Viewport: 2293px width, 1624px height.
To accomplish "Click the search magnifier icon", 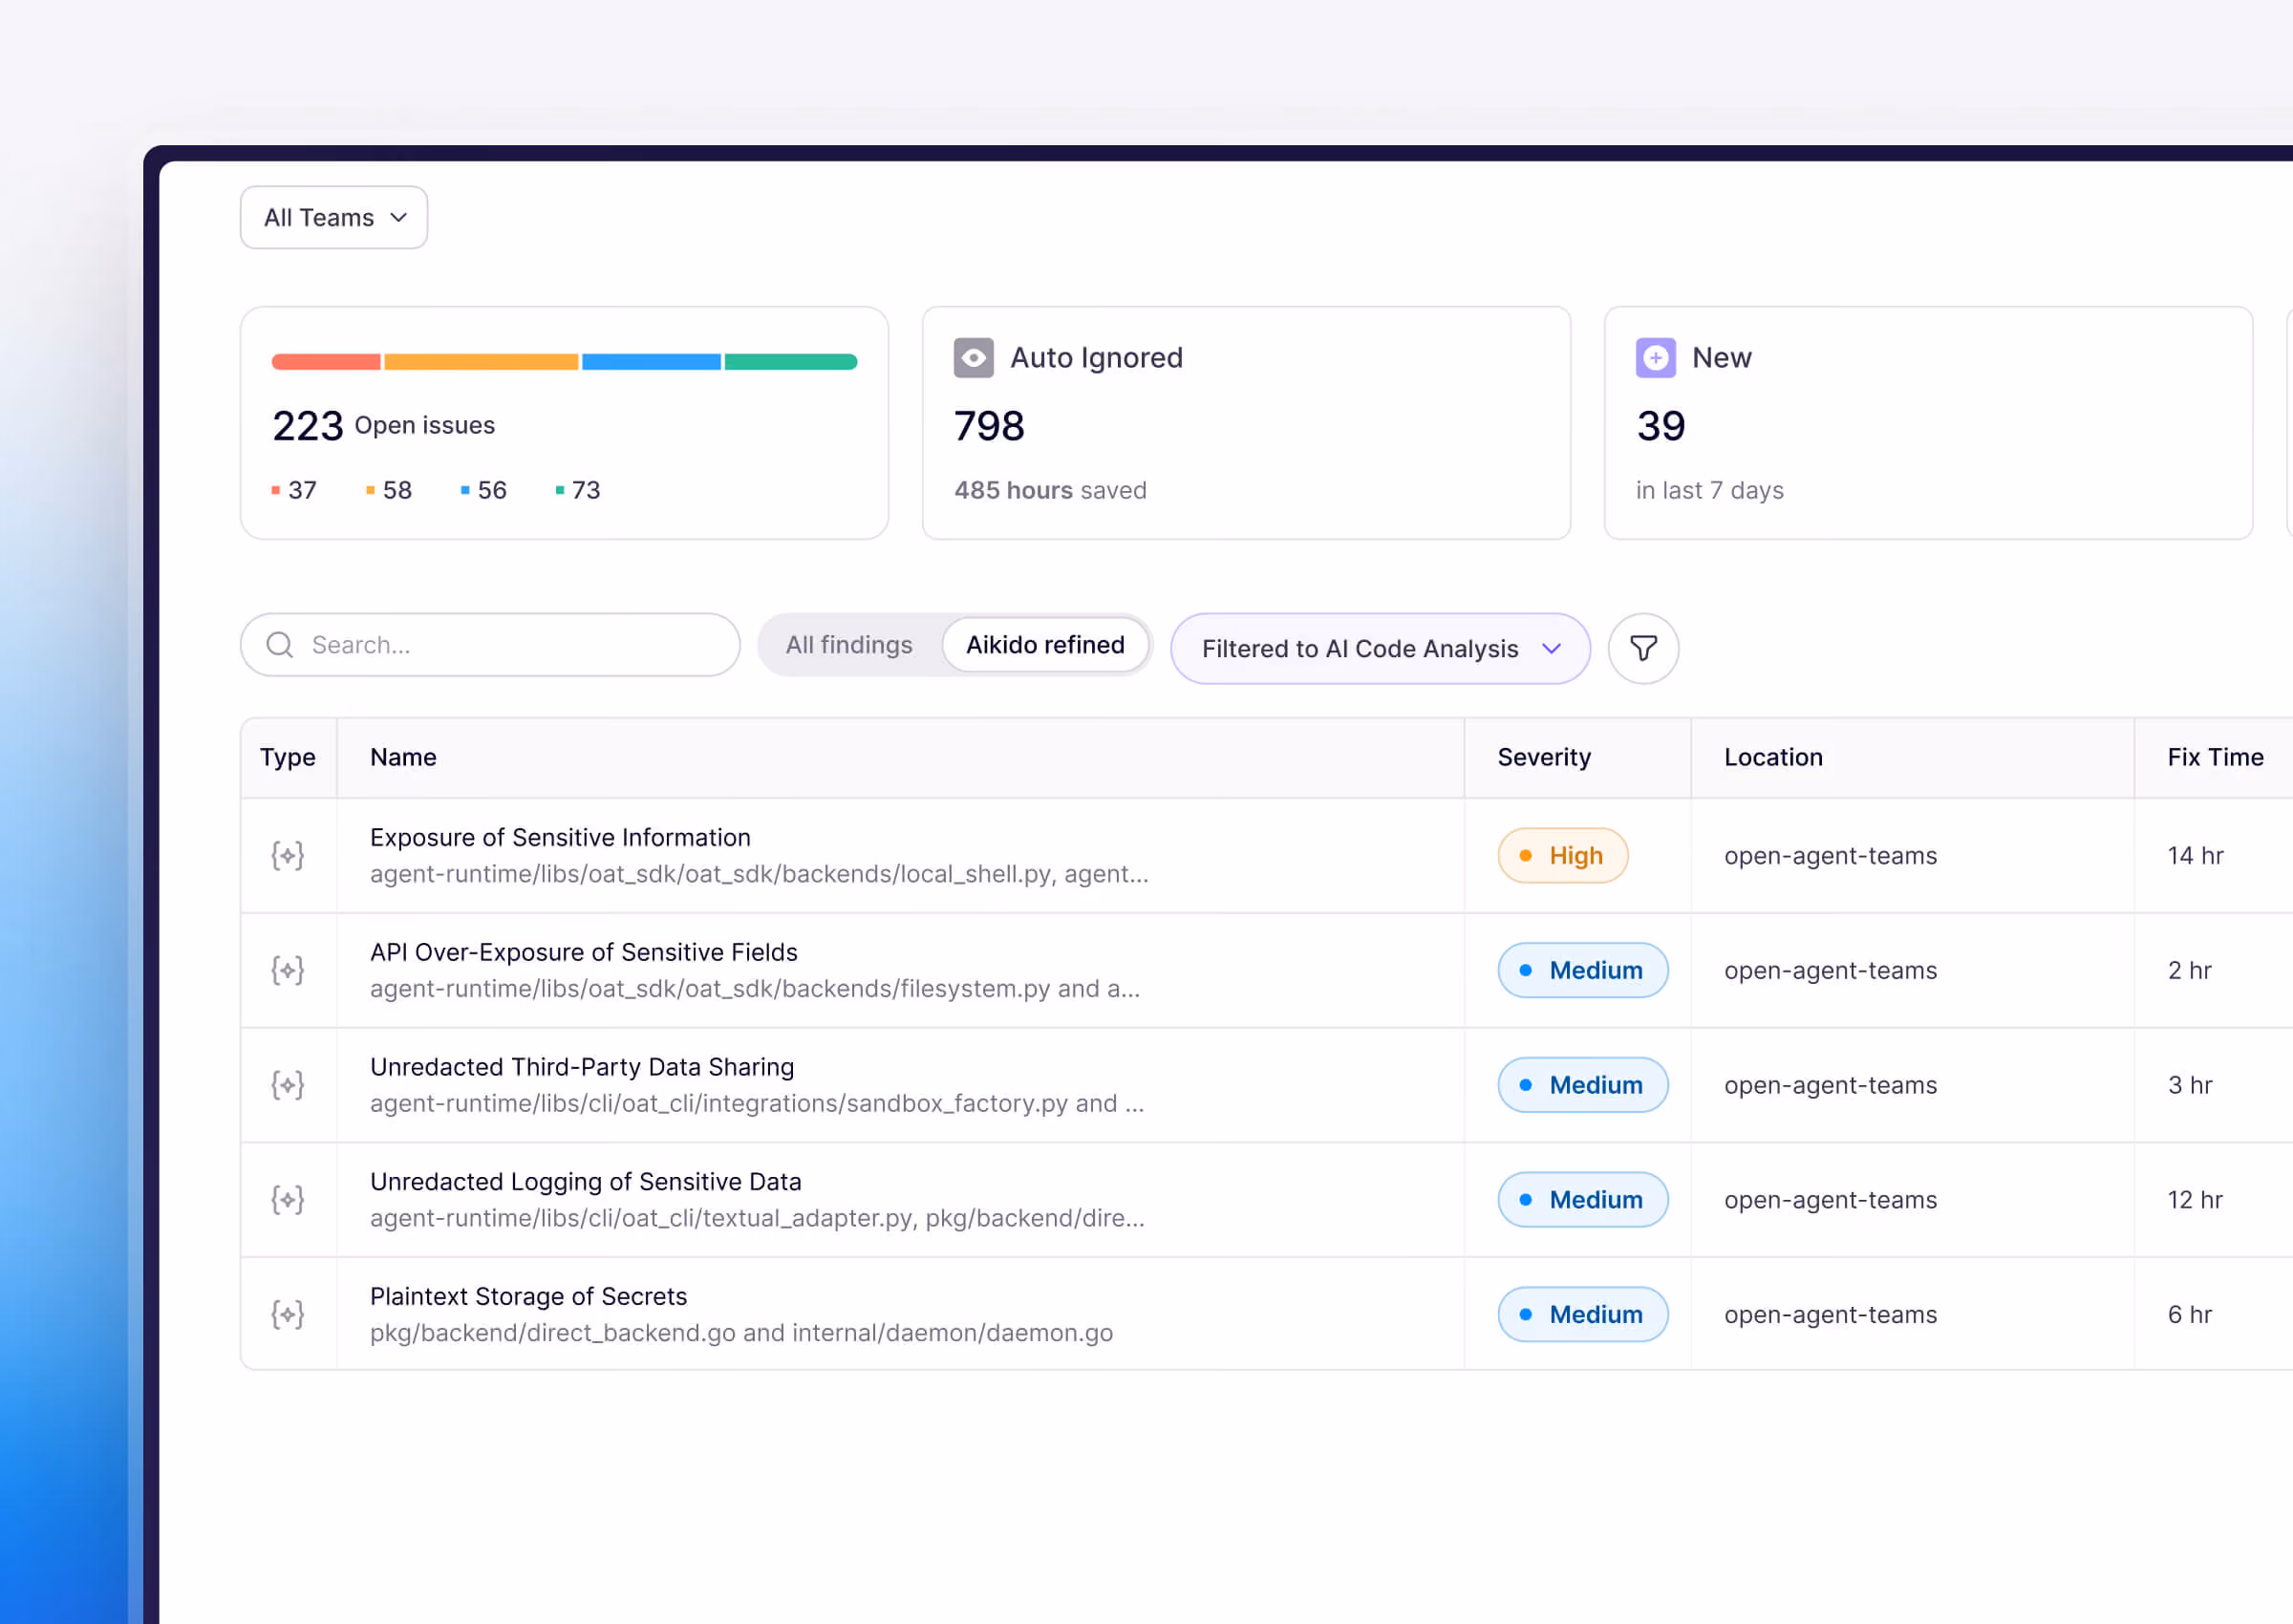I will coord(280,645).
